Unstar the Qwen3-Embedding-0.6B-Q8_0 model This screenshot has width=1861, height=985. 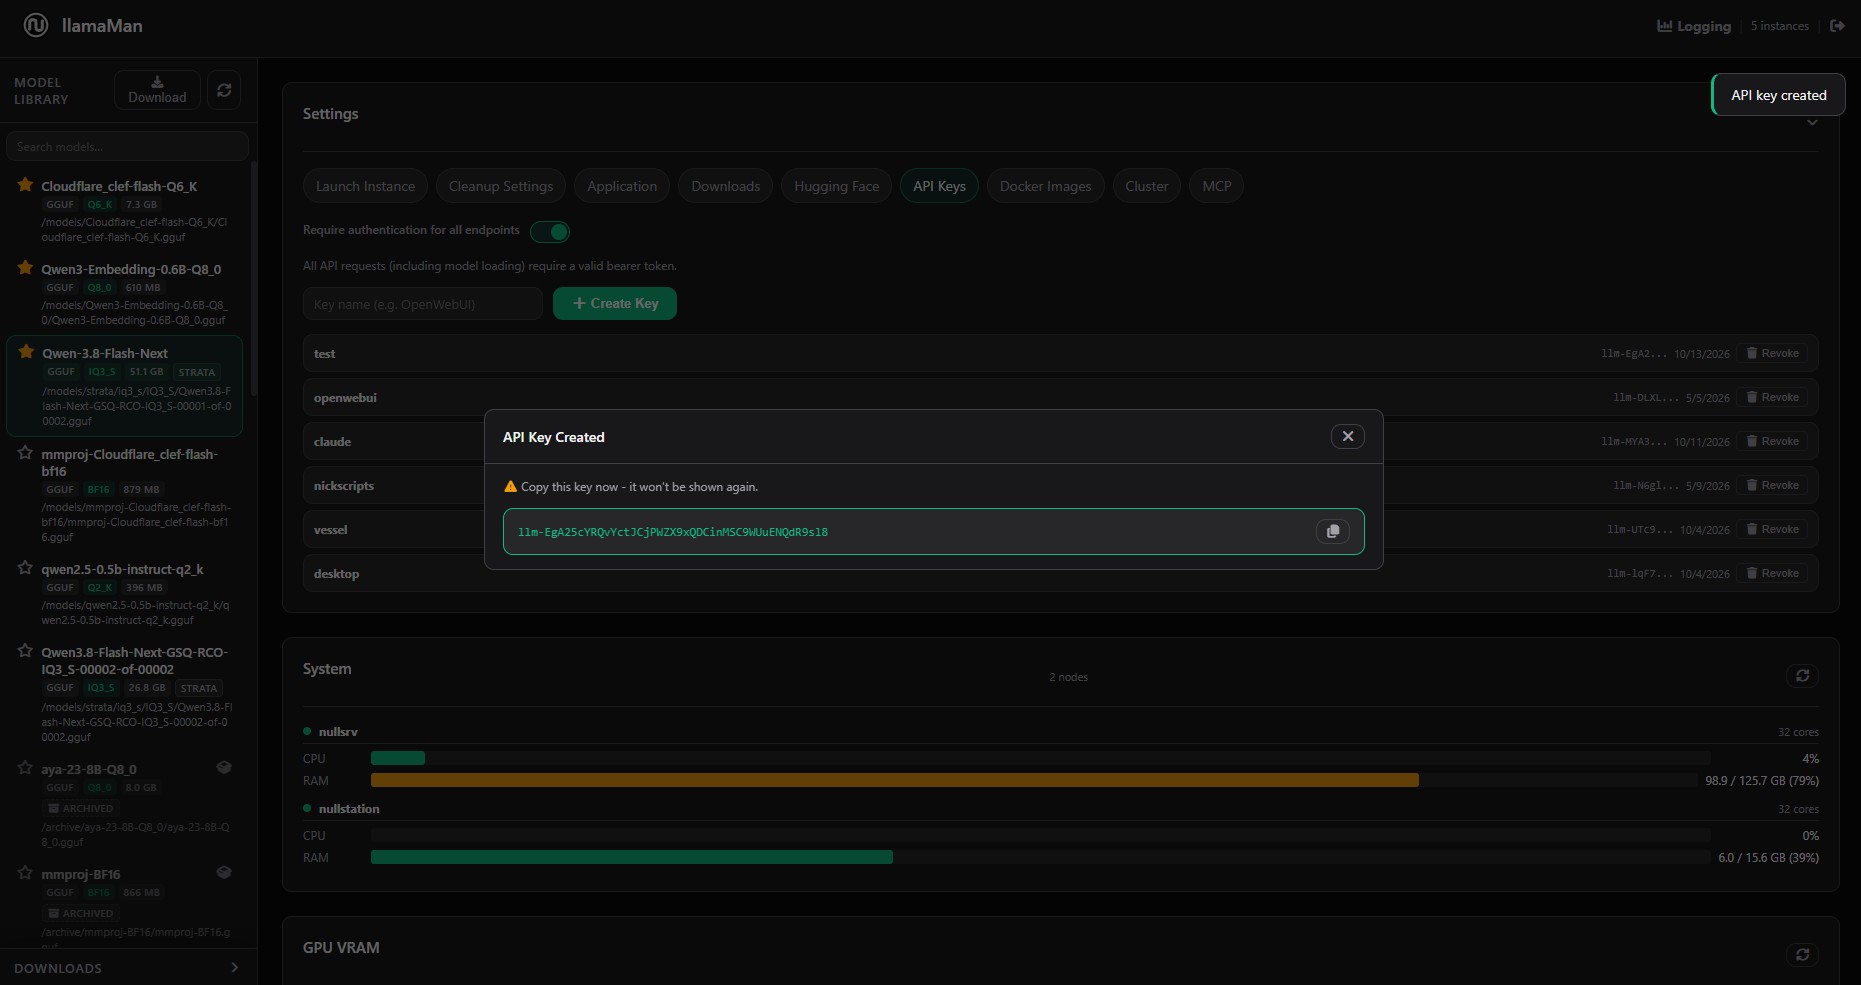(26, 268)
